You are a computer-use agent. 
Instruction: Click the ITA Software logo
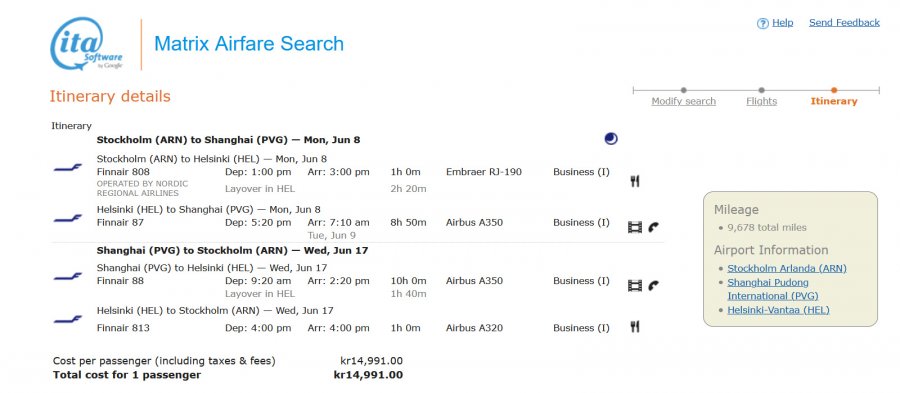pos(87,44)
